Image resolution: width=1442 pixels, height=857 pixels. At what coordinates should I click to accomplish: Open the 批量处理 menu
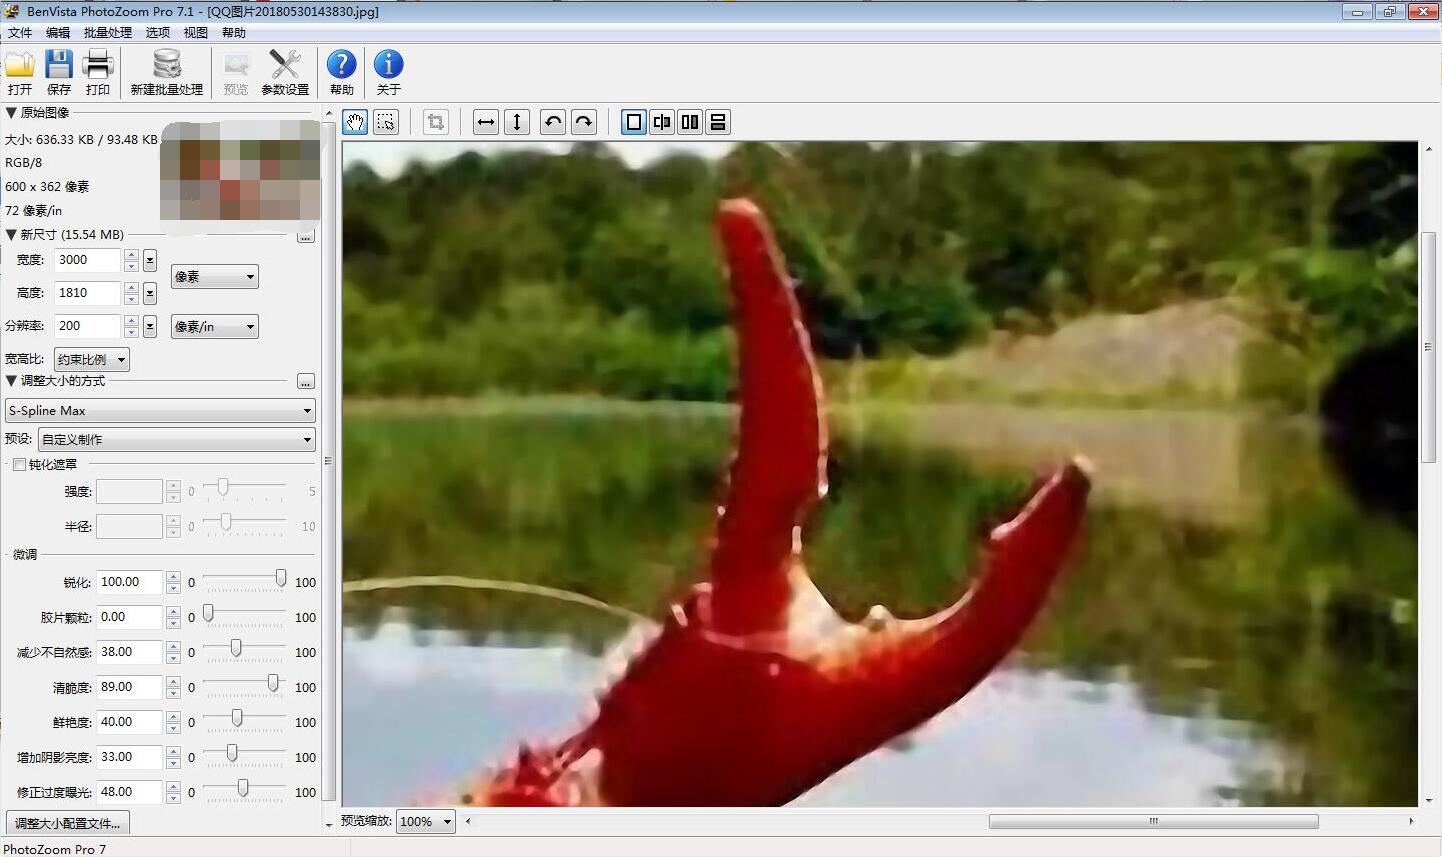[108, 33]
